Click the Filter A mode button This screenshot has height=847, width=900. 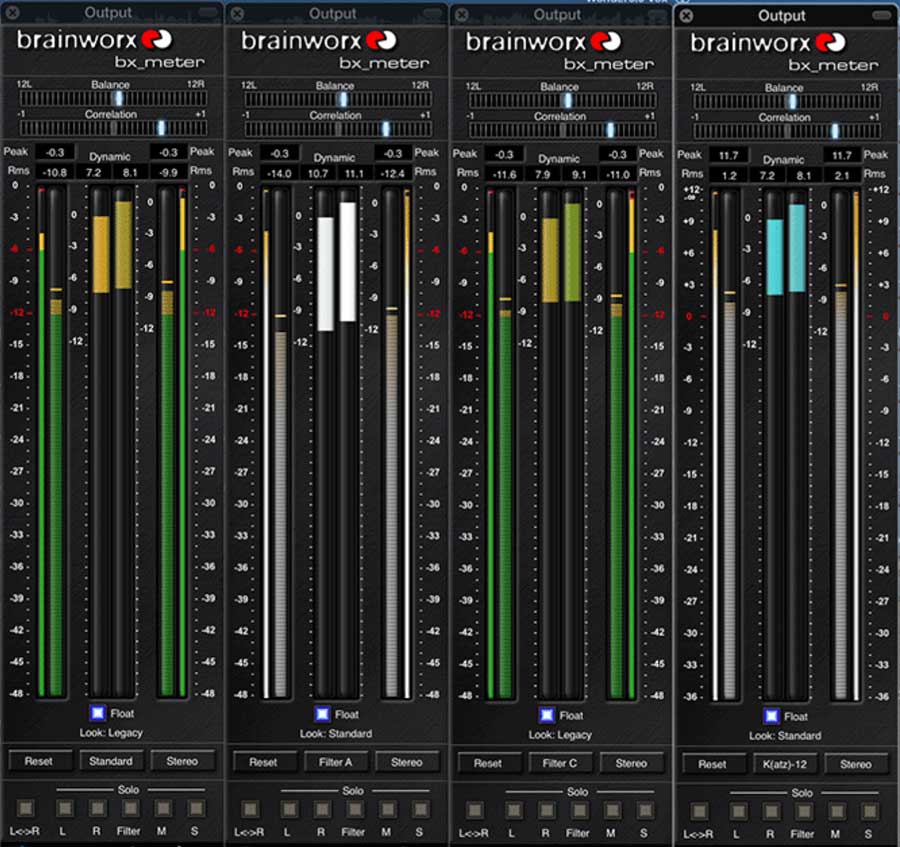coord(335,762)
